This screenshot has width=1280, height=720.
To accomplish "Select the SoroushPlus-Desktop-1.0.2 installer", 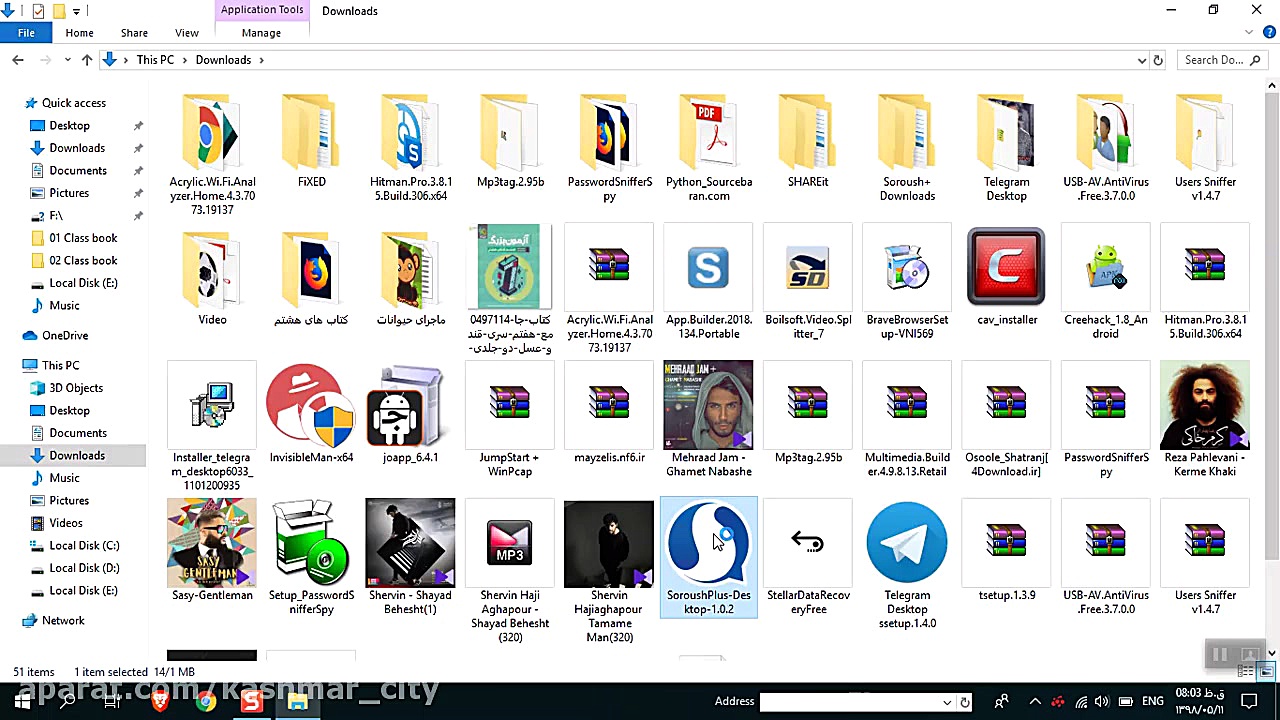I will coord(709,559).
